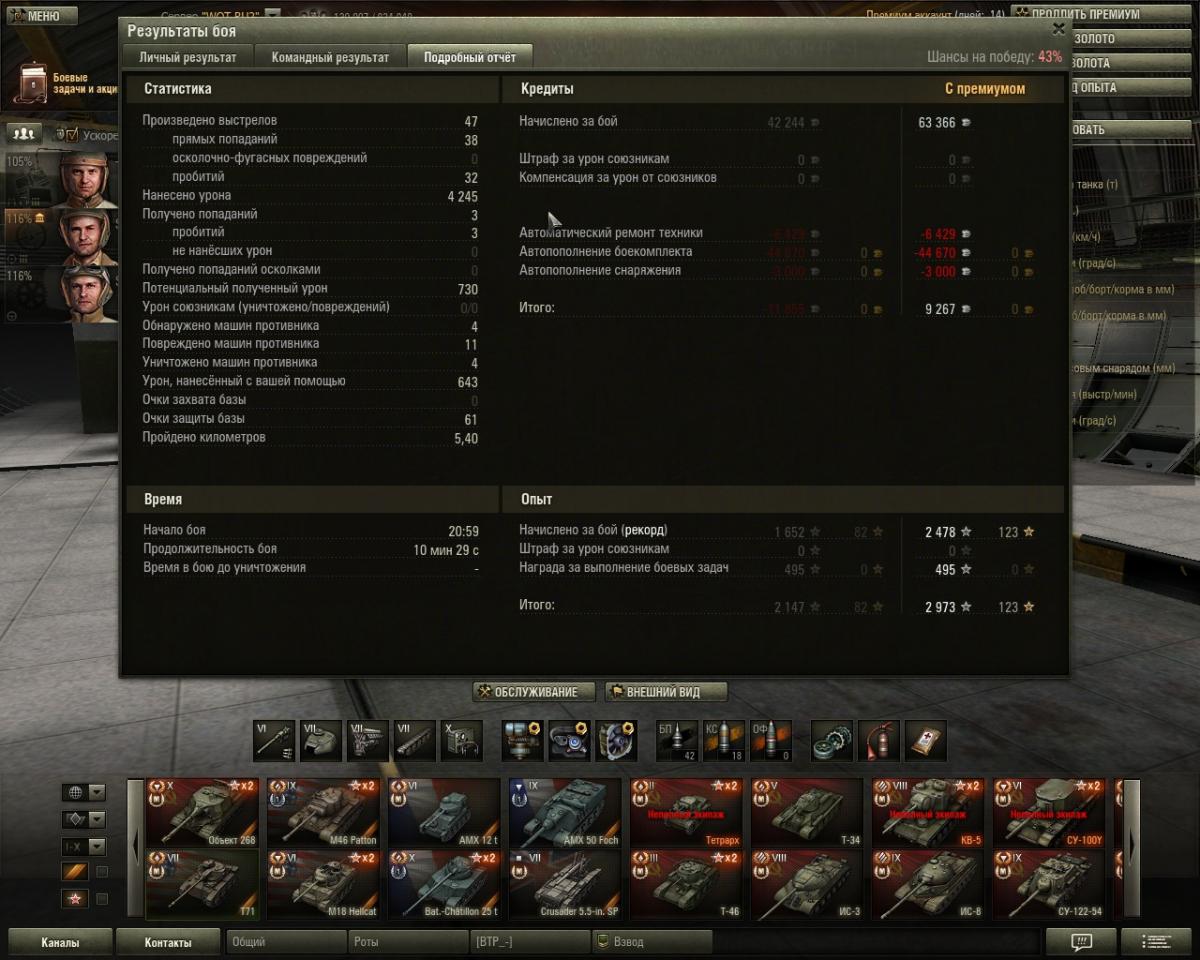Select the ИС-3 tank card
The height and width of the screenshot is (960, 1200).
pos(808,885)
